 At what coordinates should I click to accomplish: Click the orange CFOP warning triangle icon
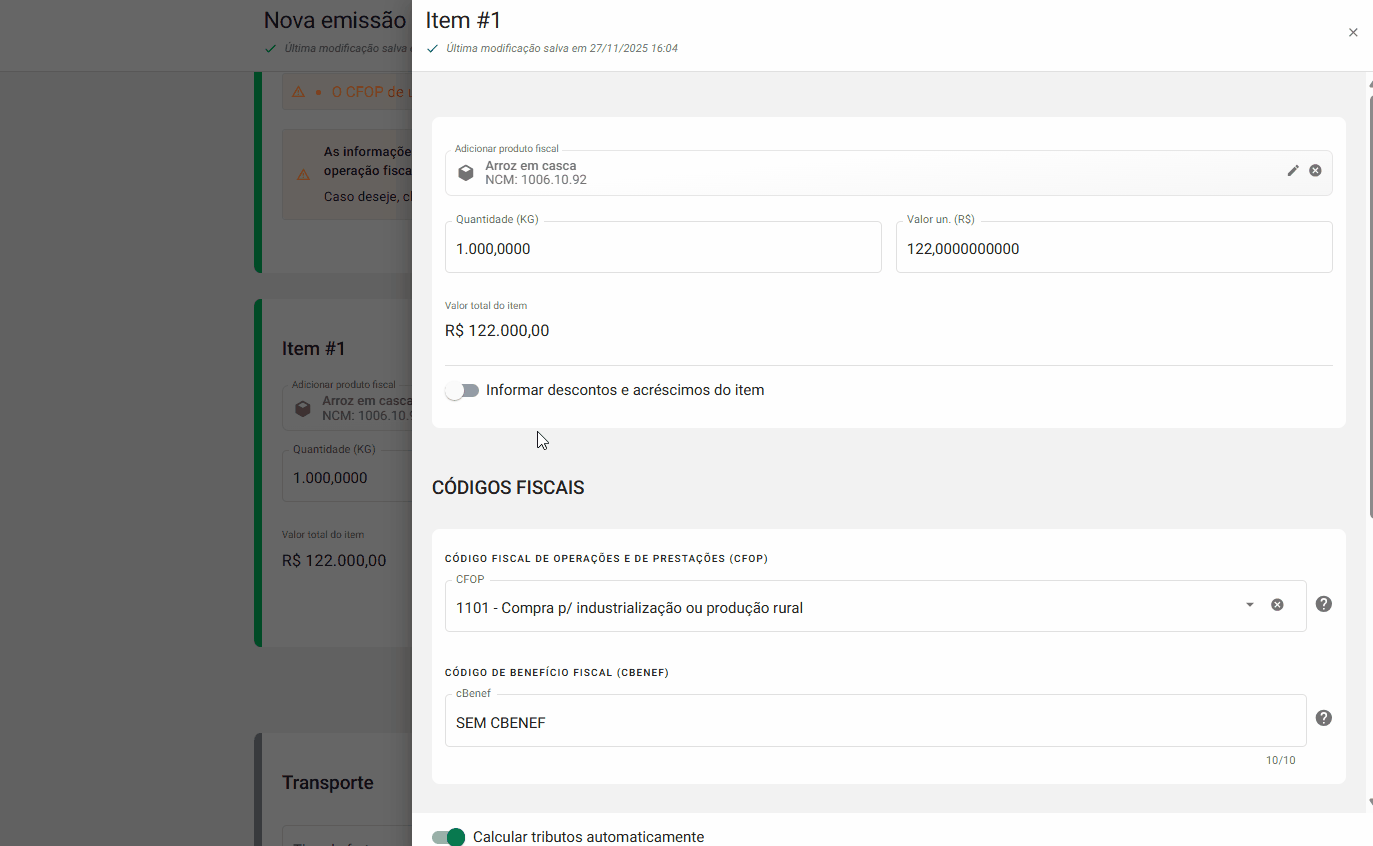tap(298, 92)
